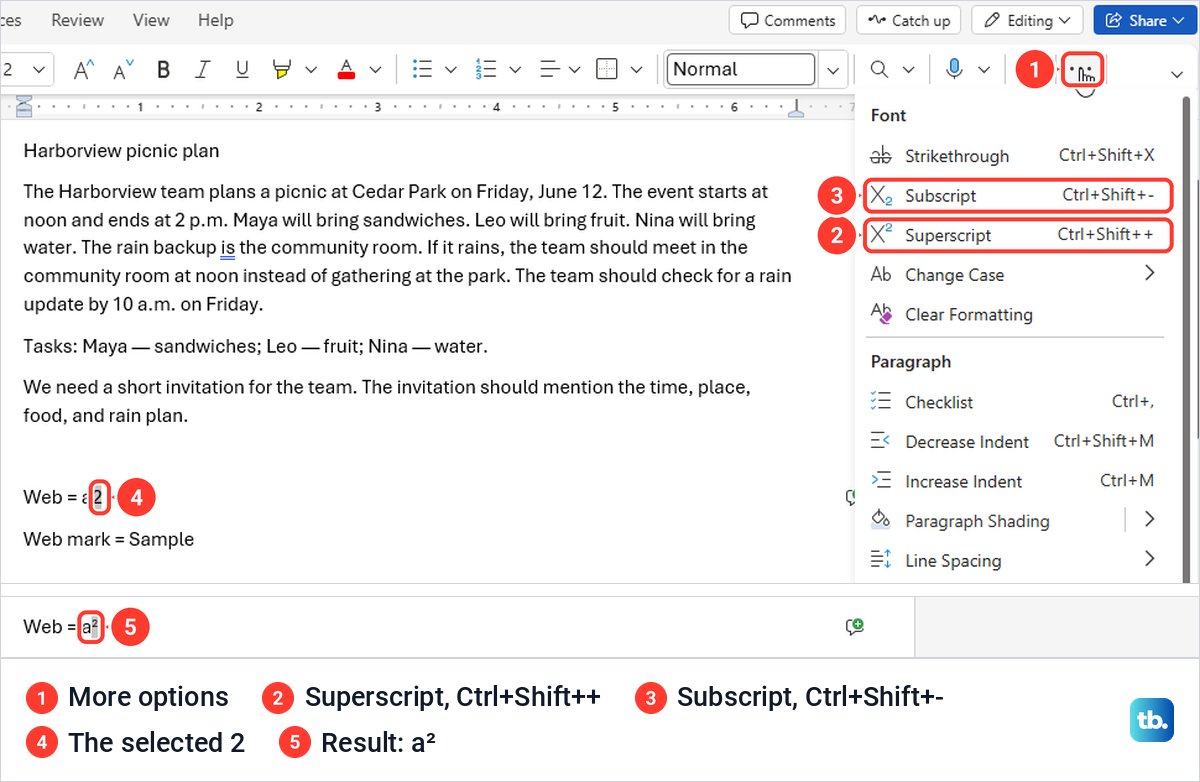This screenshot has height=782, width=1200.
Task: Open the Review tab
Action: click(x=78, y=20)
